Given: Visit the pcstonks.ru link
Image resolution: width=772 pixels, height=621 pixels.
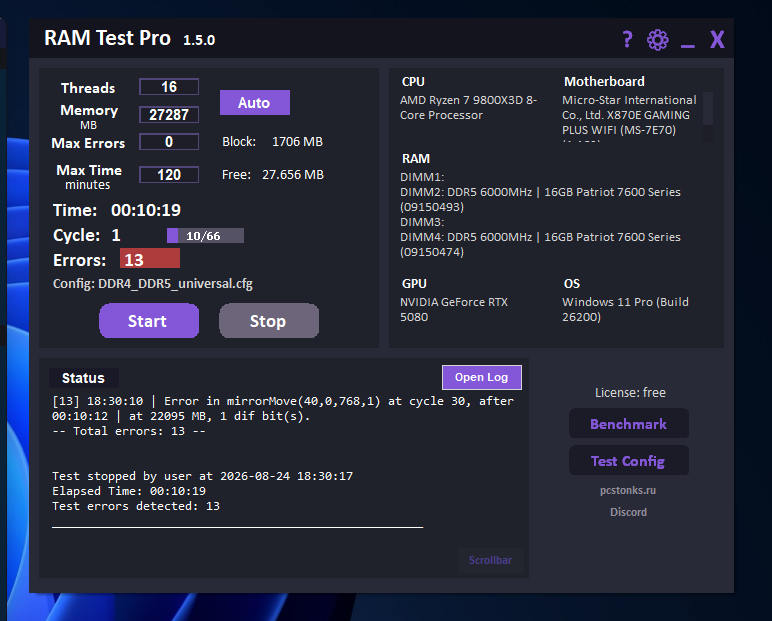Looking at the screenshot, I should (x=628, y=490).
